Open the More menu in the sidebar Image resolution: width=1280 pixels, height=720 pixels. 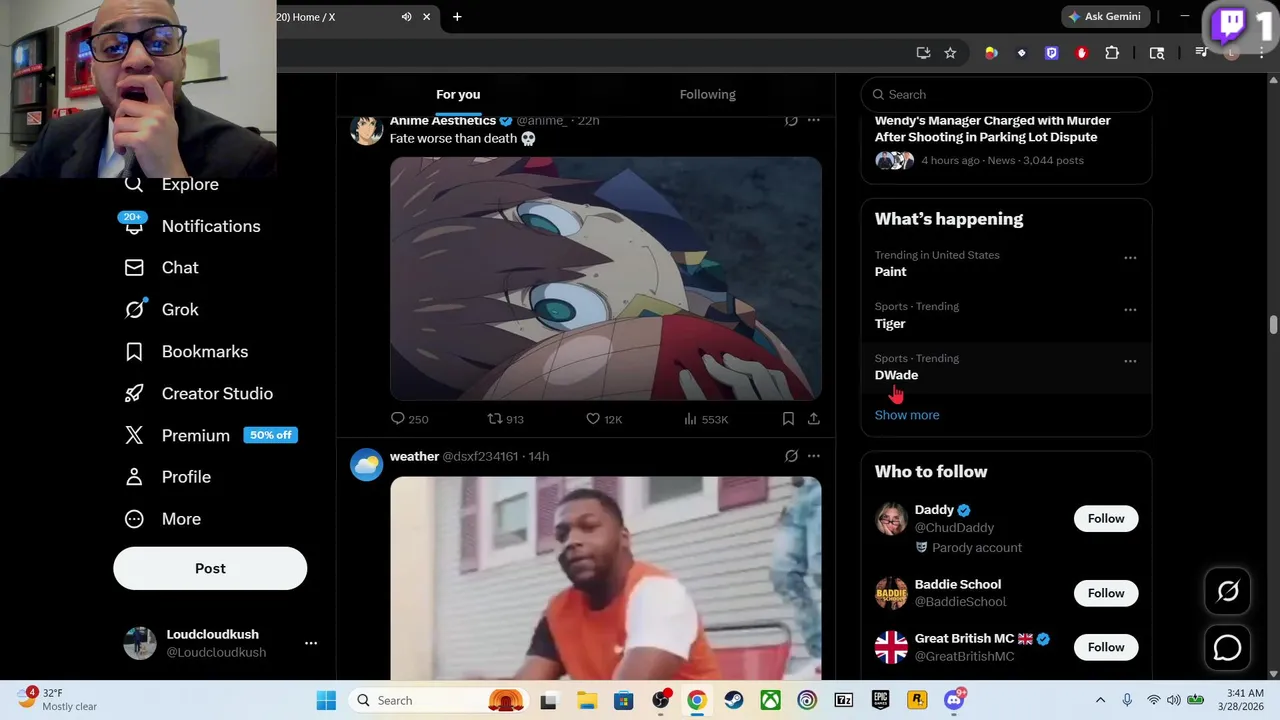click(x=181, y=519)
